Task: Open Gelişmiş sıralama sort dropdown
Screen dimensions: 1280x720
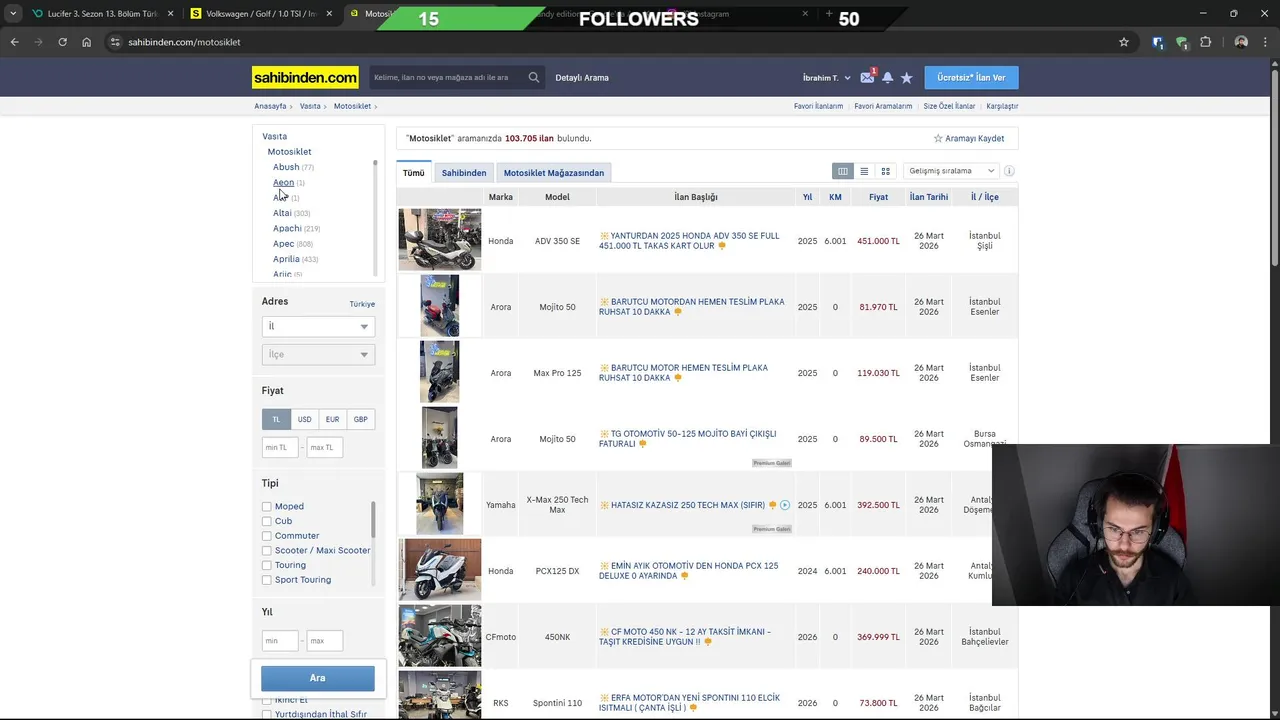Action: (x=951, y=171)
